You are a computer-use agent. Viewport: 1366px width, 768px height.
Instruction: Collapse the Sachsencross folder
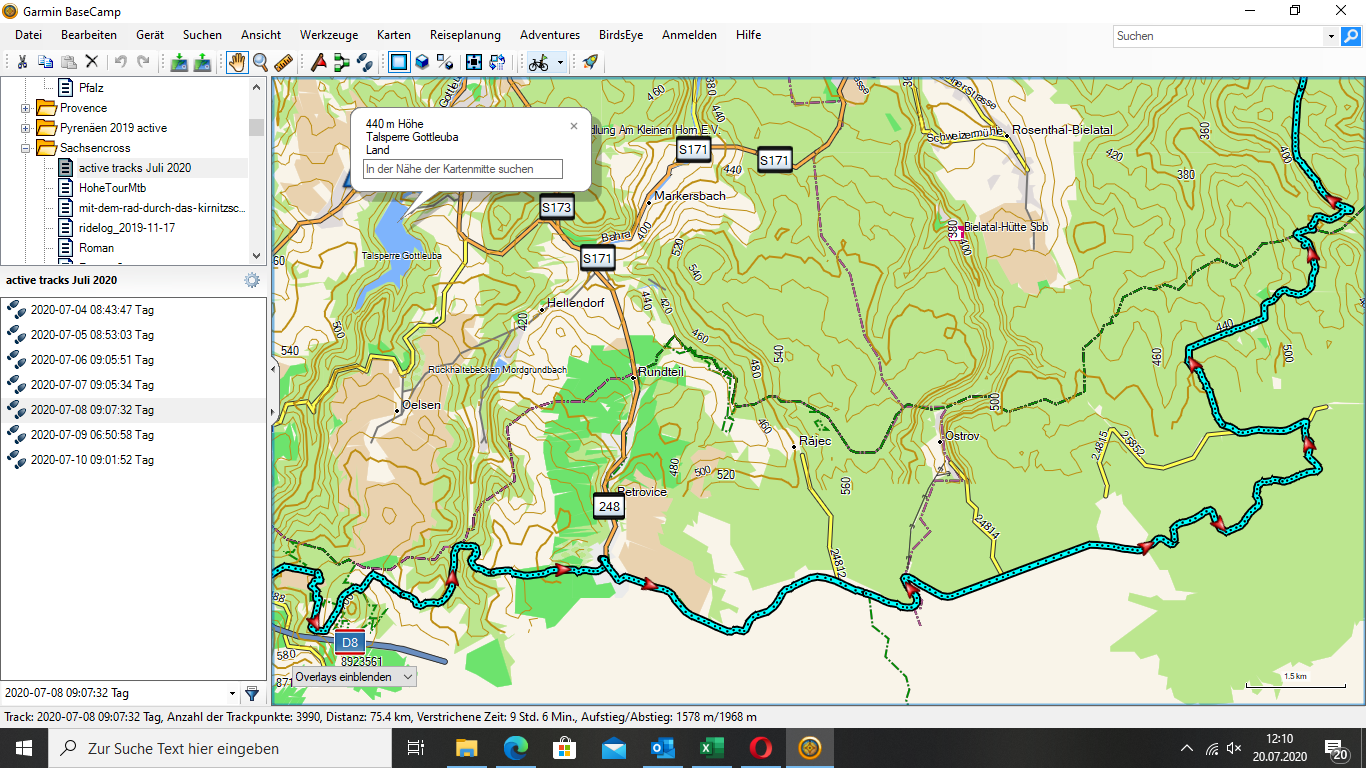(x=26, y=148)
